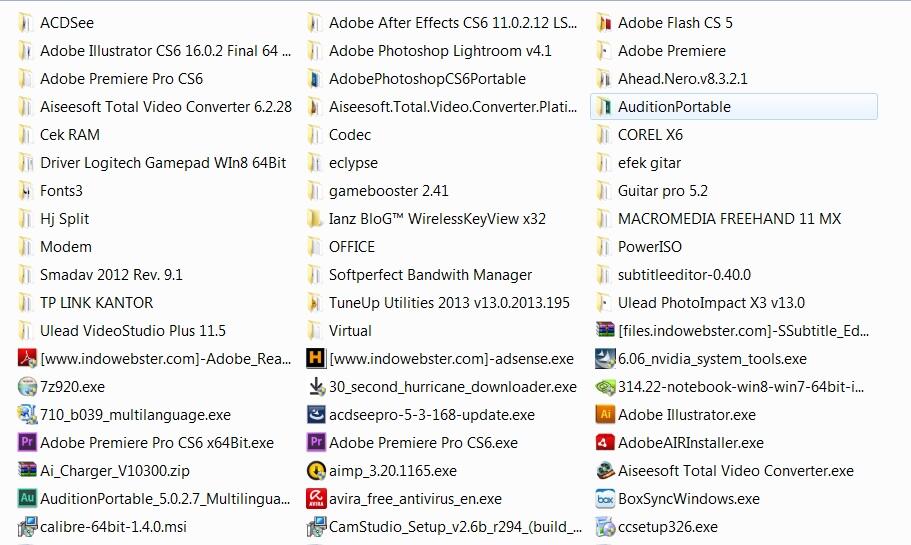Select the PowerISO folder name

click(650, 247)
